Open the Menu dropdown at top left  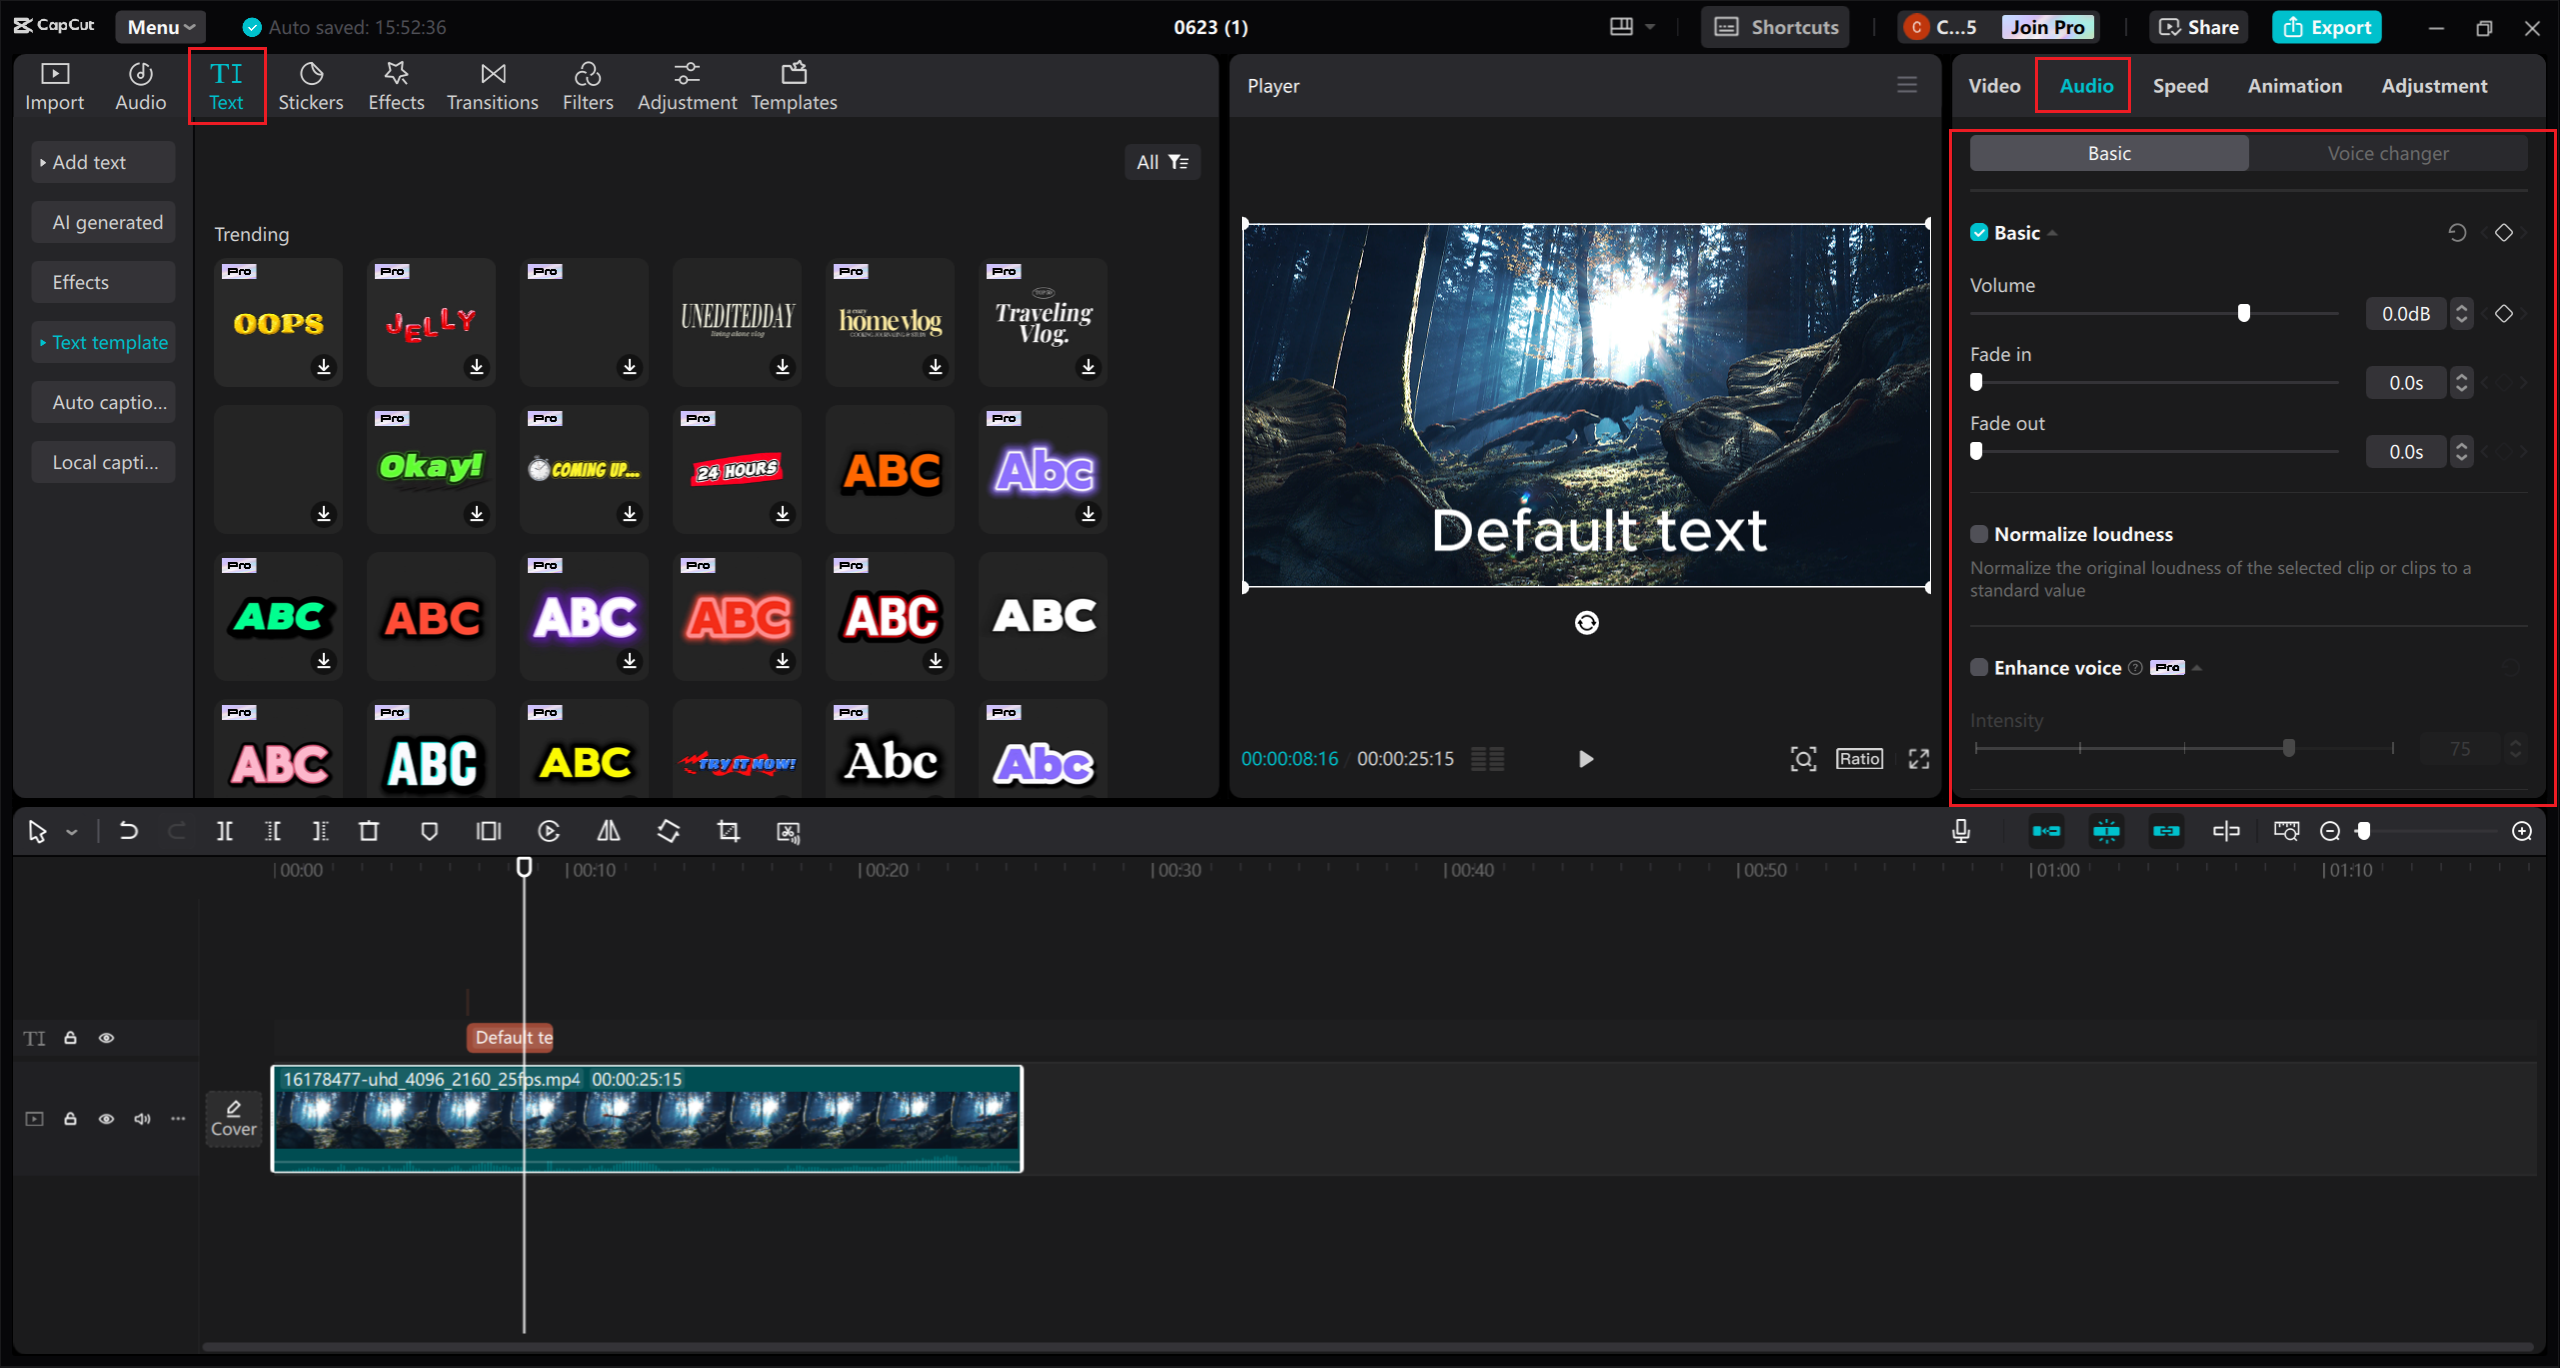pyautogui.click(x=159, y=27)
